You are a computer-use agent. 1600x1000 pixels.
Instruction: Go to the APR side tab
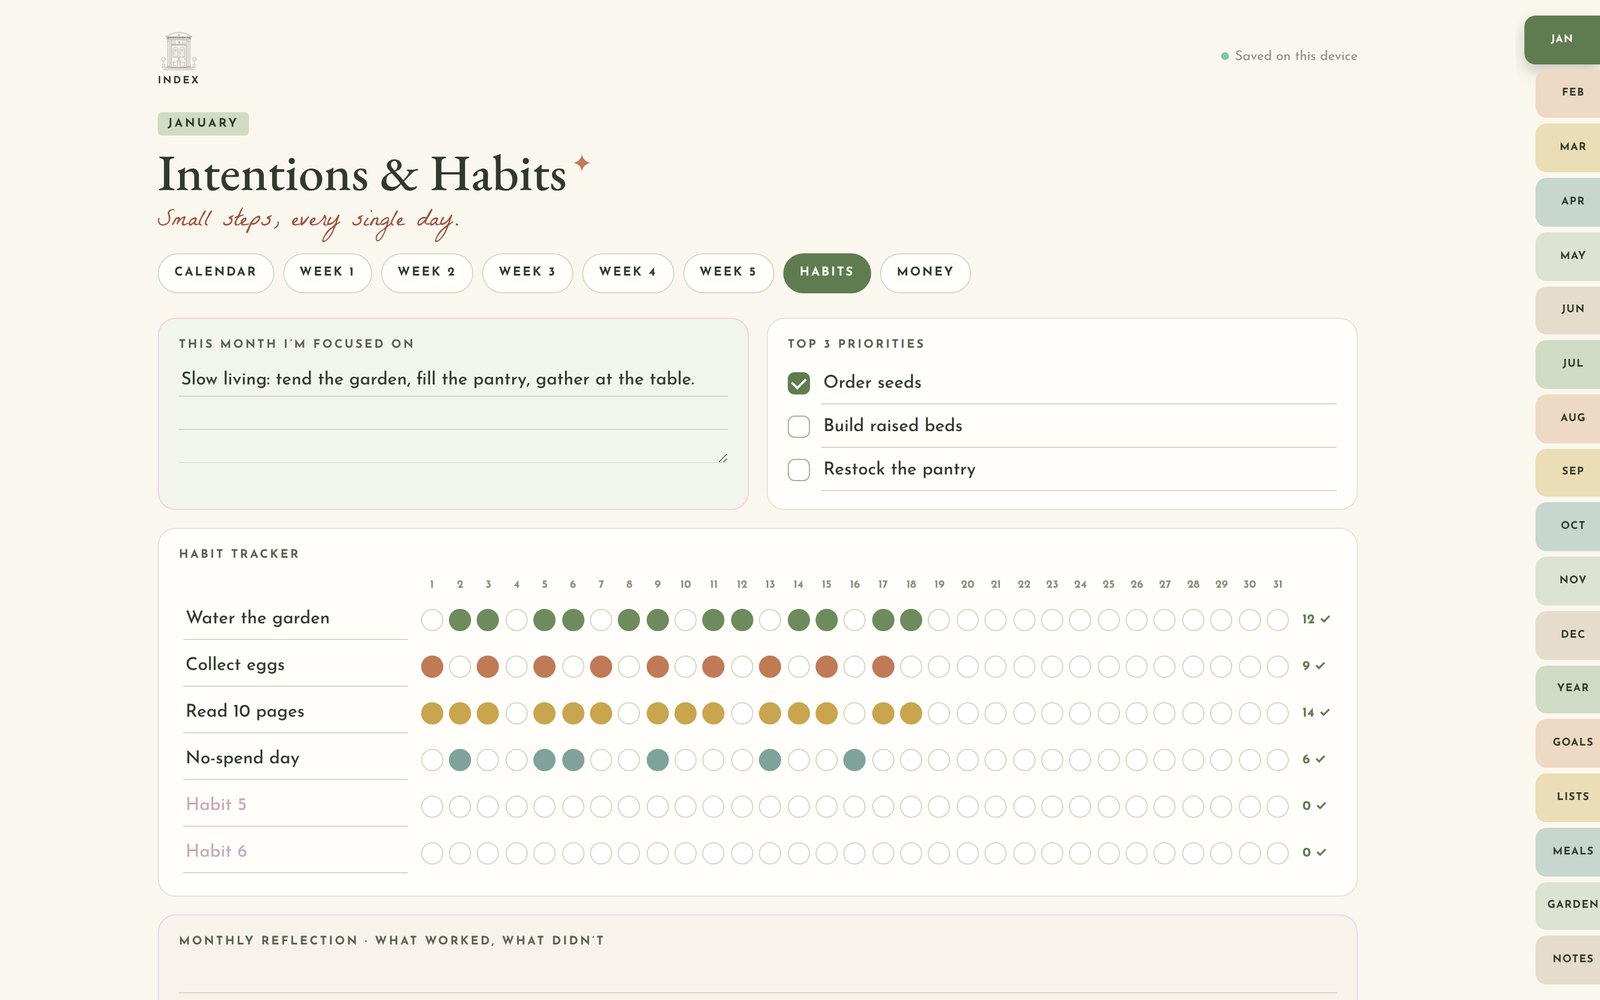pos(1570,201)
